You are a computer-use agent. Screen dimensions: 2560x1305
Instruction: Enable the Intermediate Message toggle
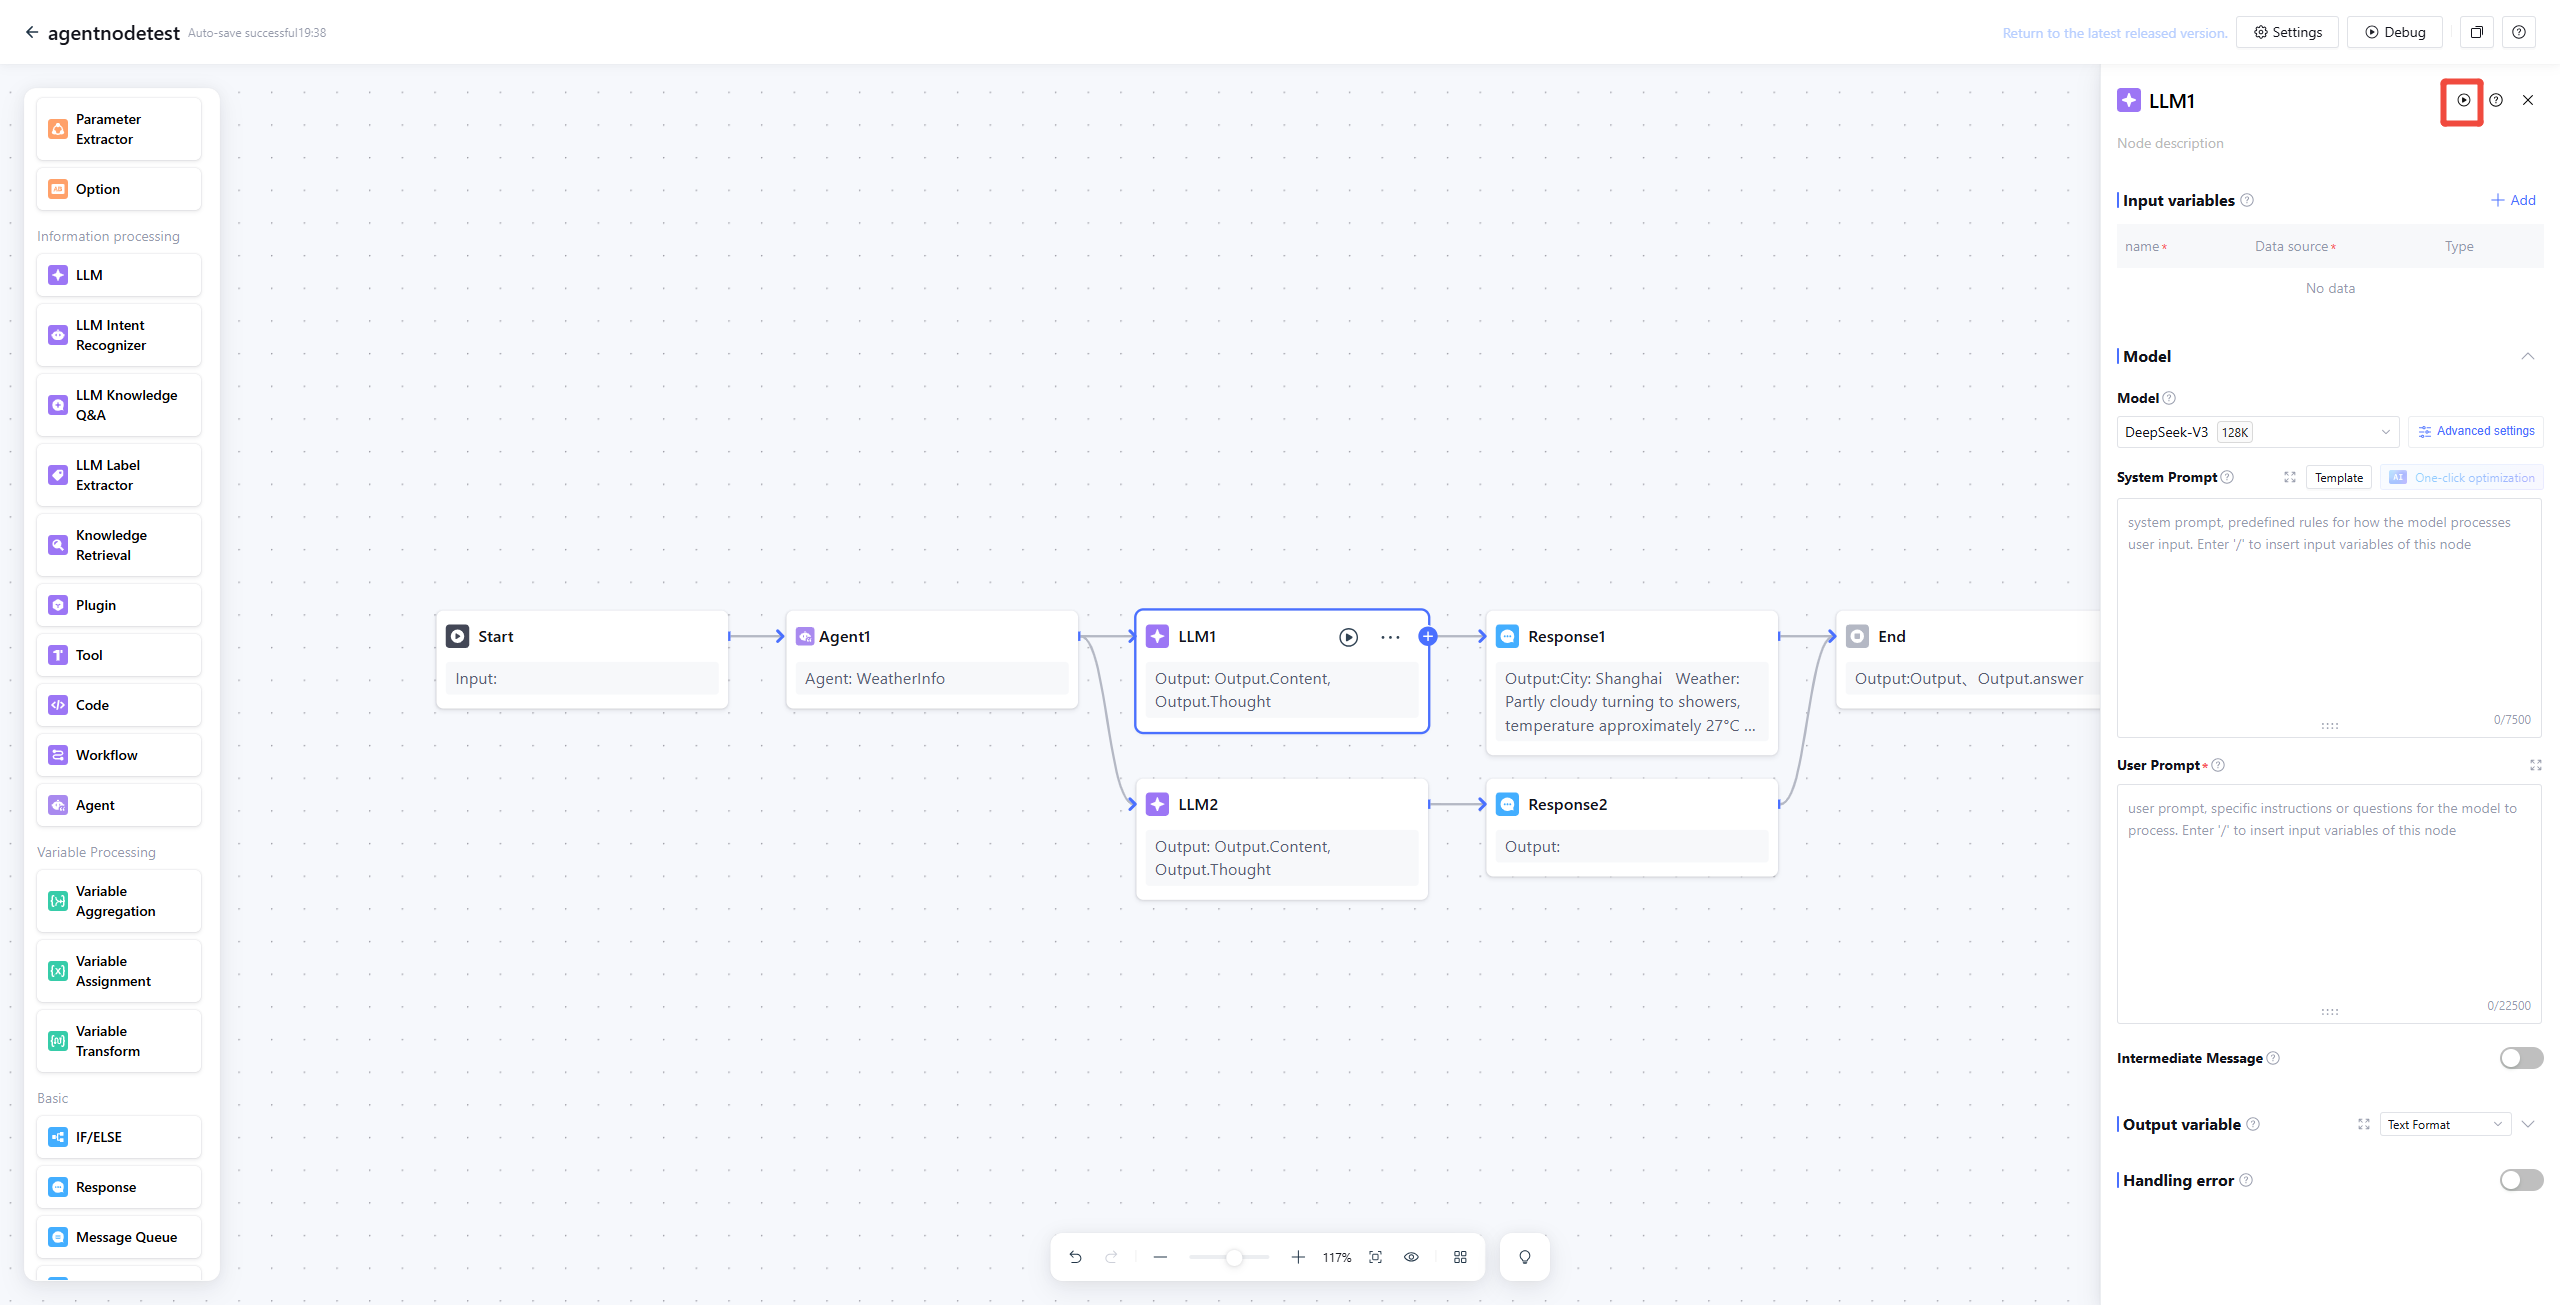2521,1058
